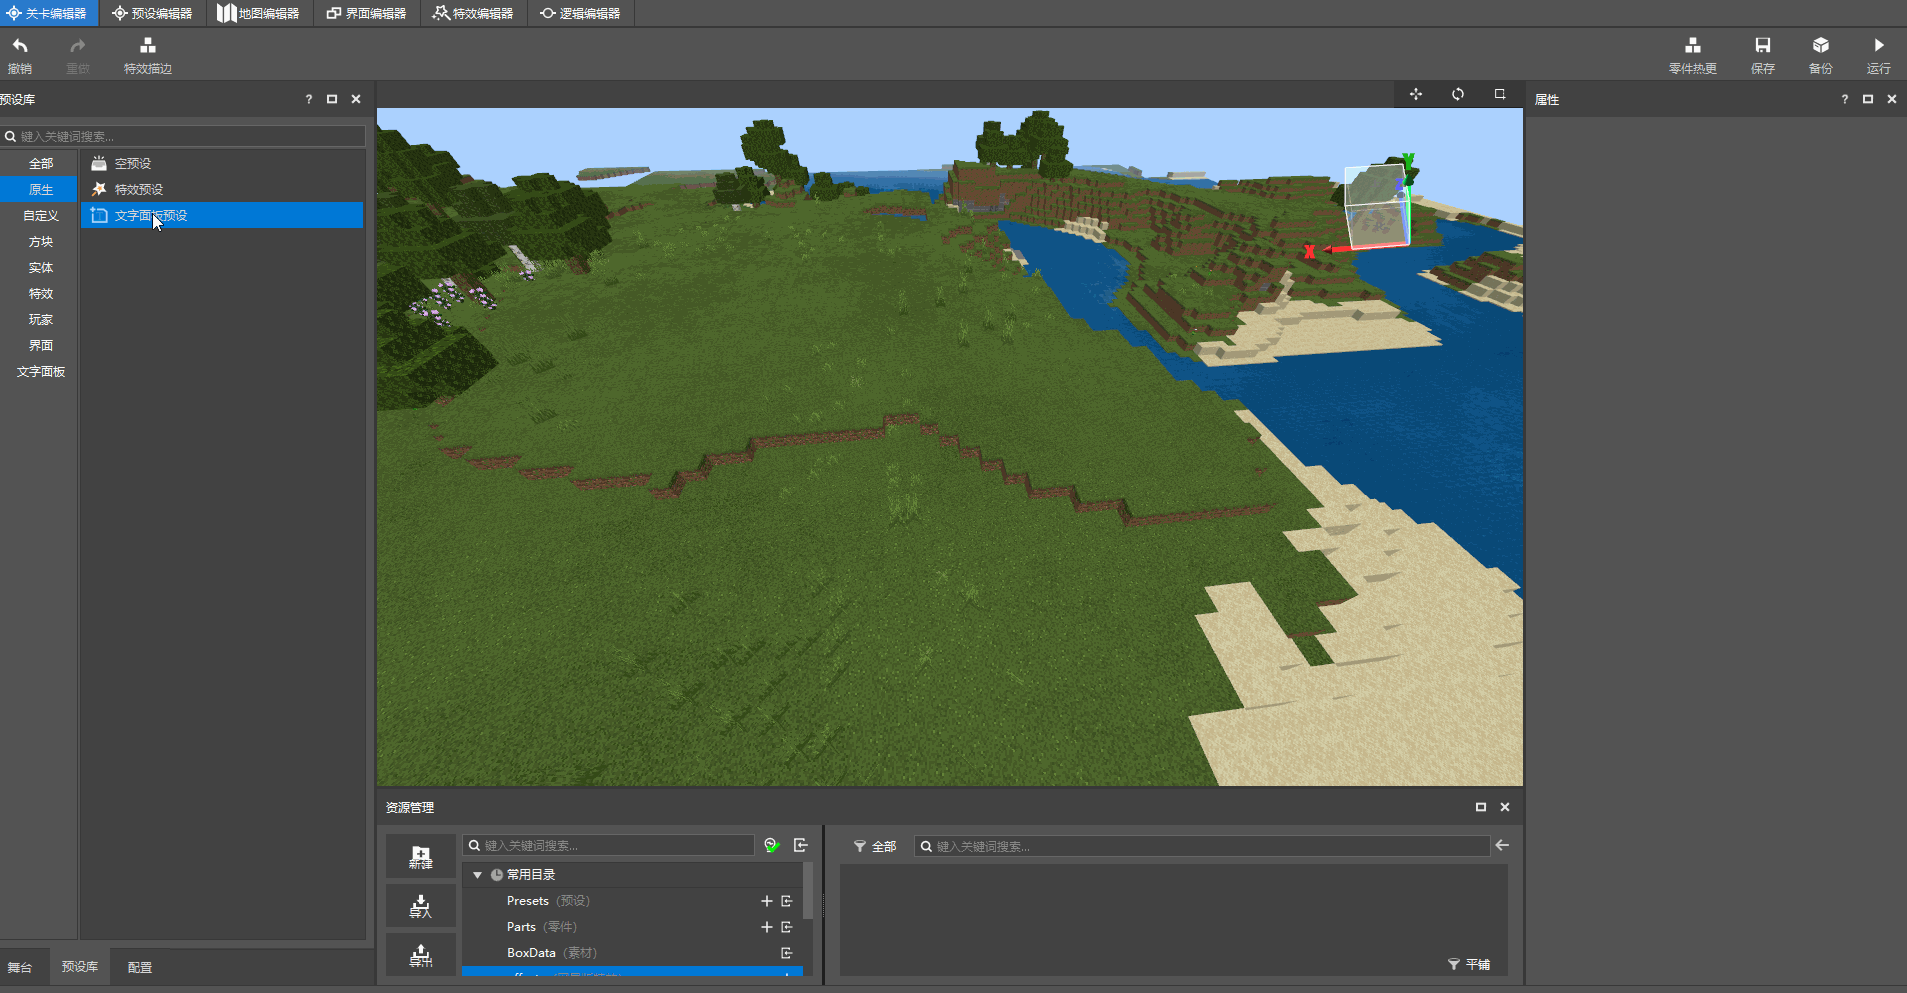Click the locate icon on Presets row
This screenshot has height=993, width=1907.
coord(787,901)
